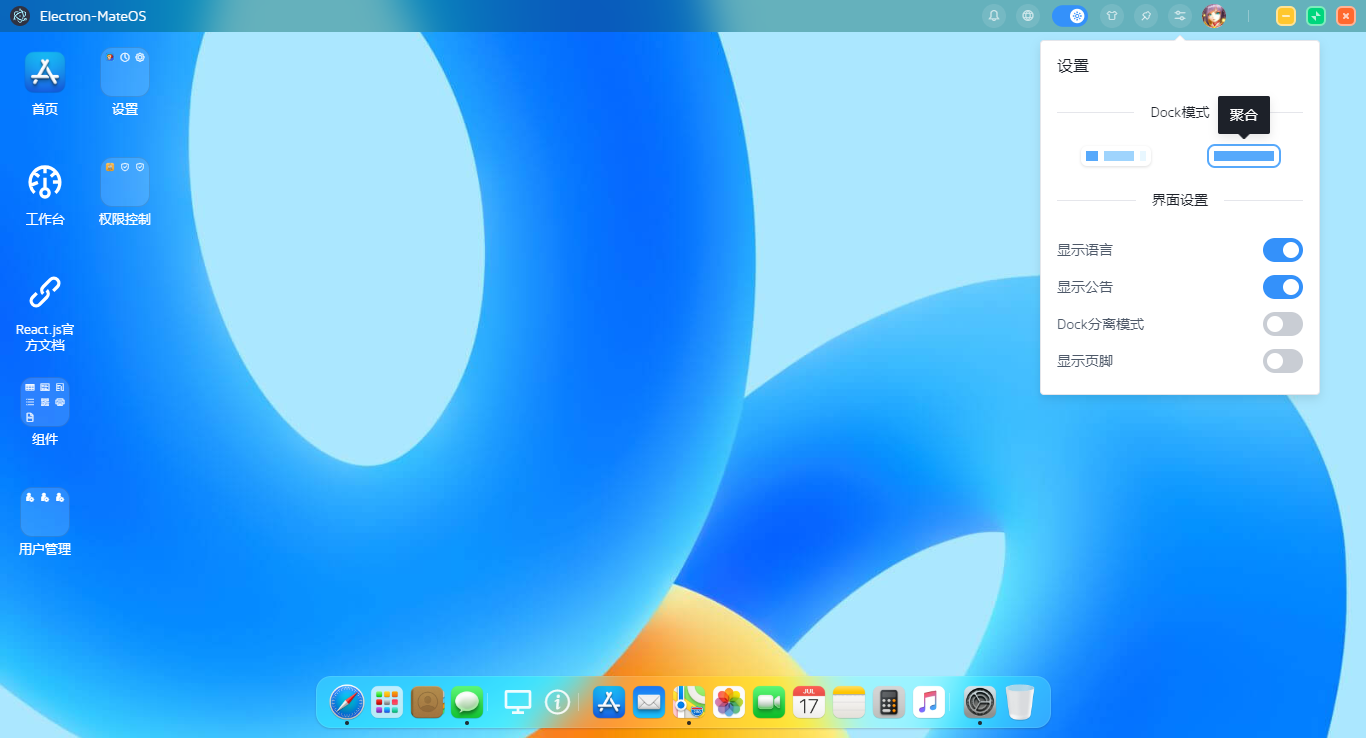
Task: Disable the 显示语言 toggle
Action: pos(1282,250)
